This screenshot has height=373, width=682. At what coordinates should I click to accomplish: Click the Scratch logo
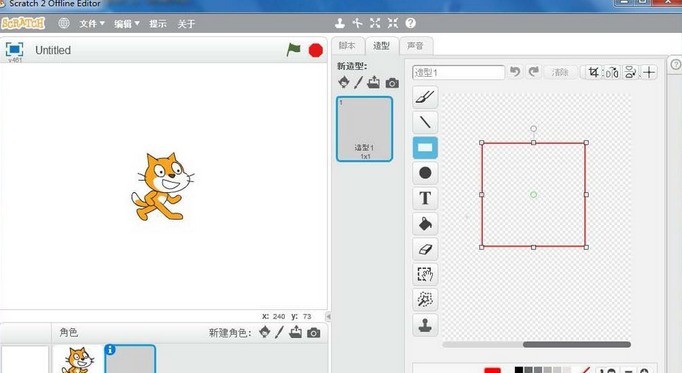click(x=23, y=23)
